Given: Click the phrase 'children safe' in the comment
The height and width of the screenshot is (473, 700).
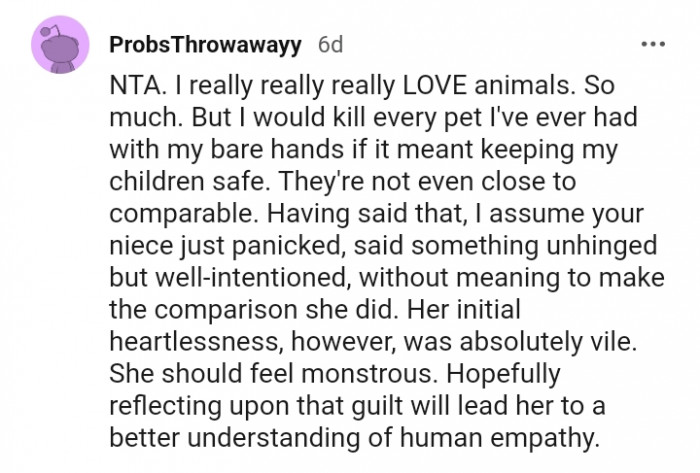Looking at the screenshot, I should (x=187, y=182).
